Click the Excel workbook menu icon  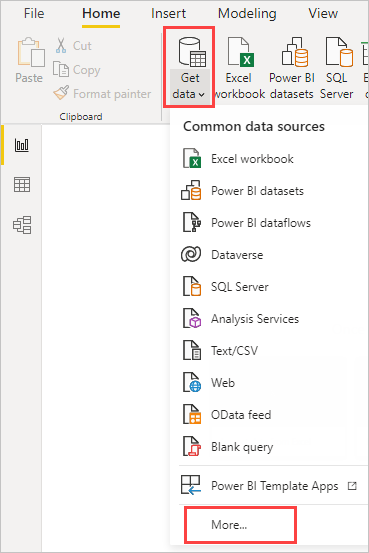(192, 158)
